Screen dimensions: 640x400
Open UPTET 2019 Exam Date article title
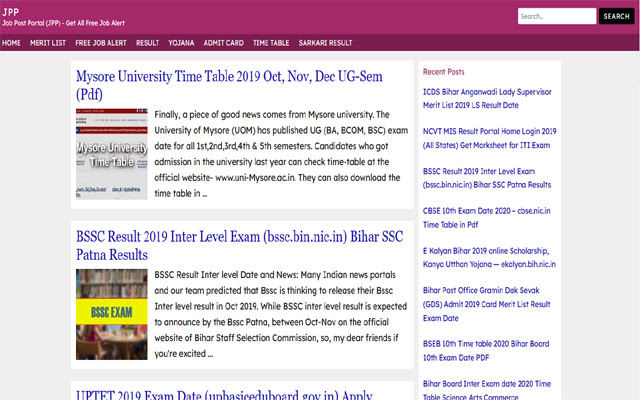point(224,395)
